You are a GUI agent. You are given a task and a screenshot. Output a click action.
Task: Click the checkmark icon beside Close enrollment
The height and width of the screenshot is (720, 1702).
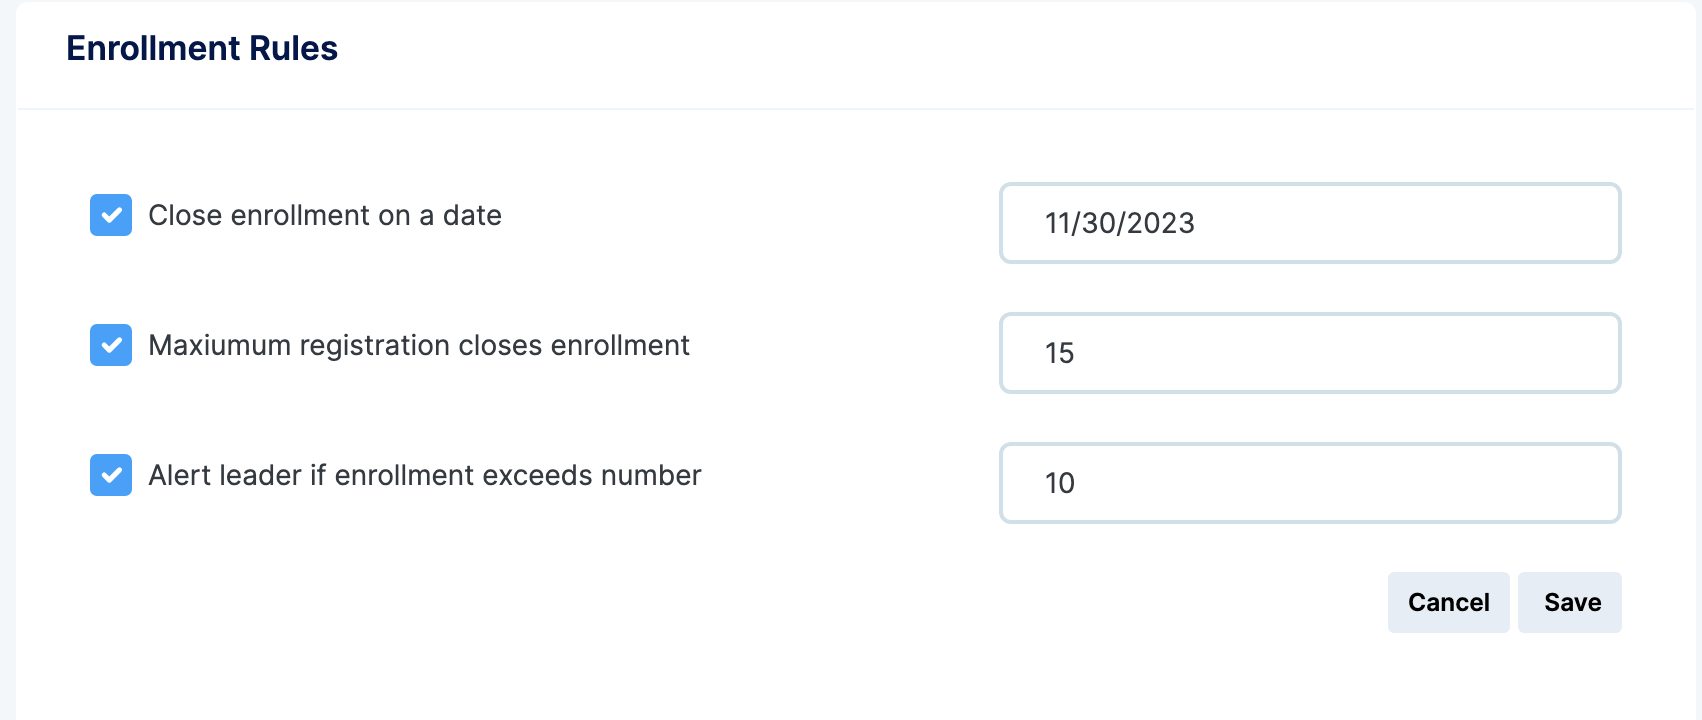point(111,215)
